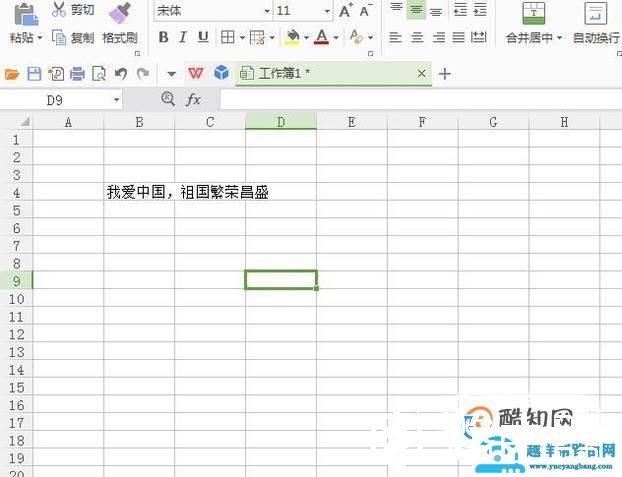Switch to the 工作簿1 tab

point(333,73)
